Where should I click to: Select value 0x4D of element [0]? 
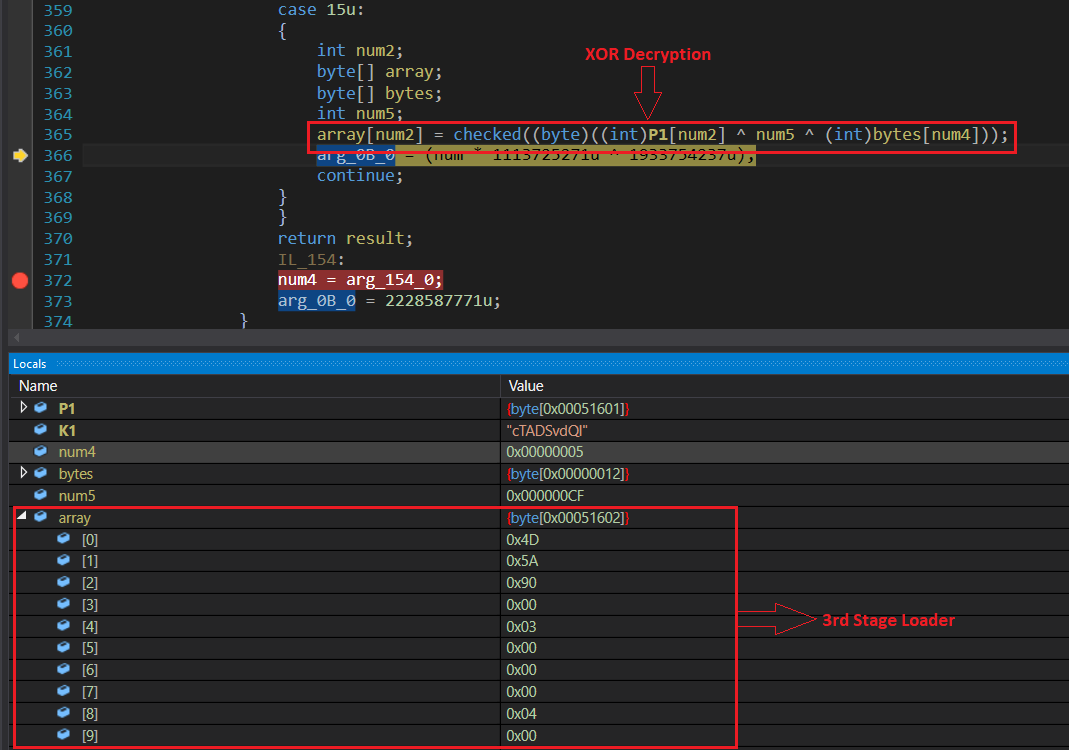pyautogui.click(x=523, y=540)
